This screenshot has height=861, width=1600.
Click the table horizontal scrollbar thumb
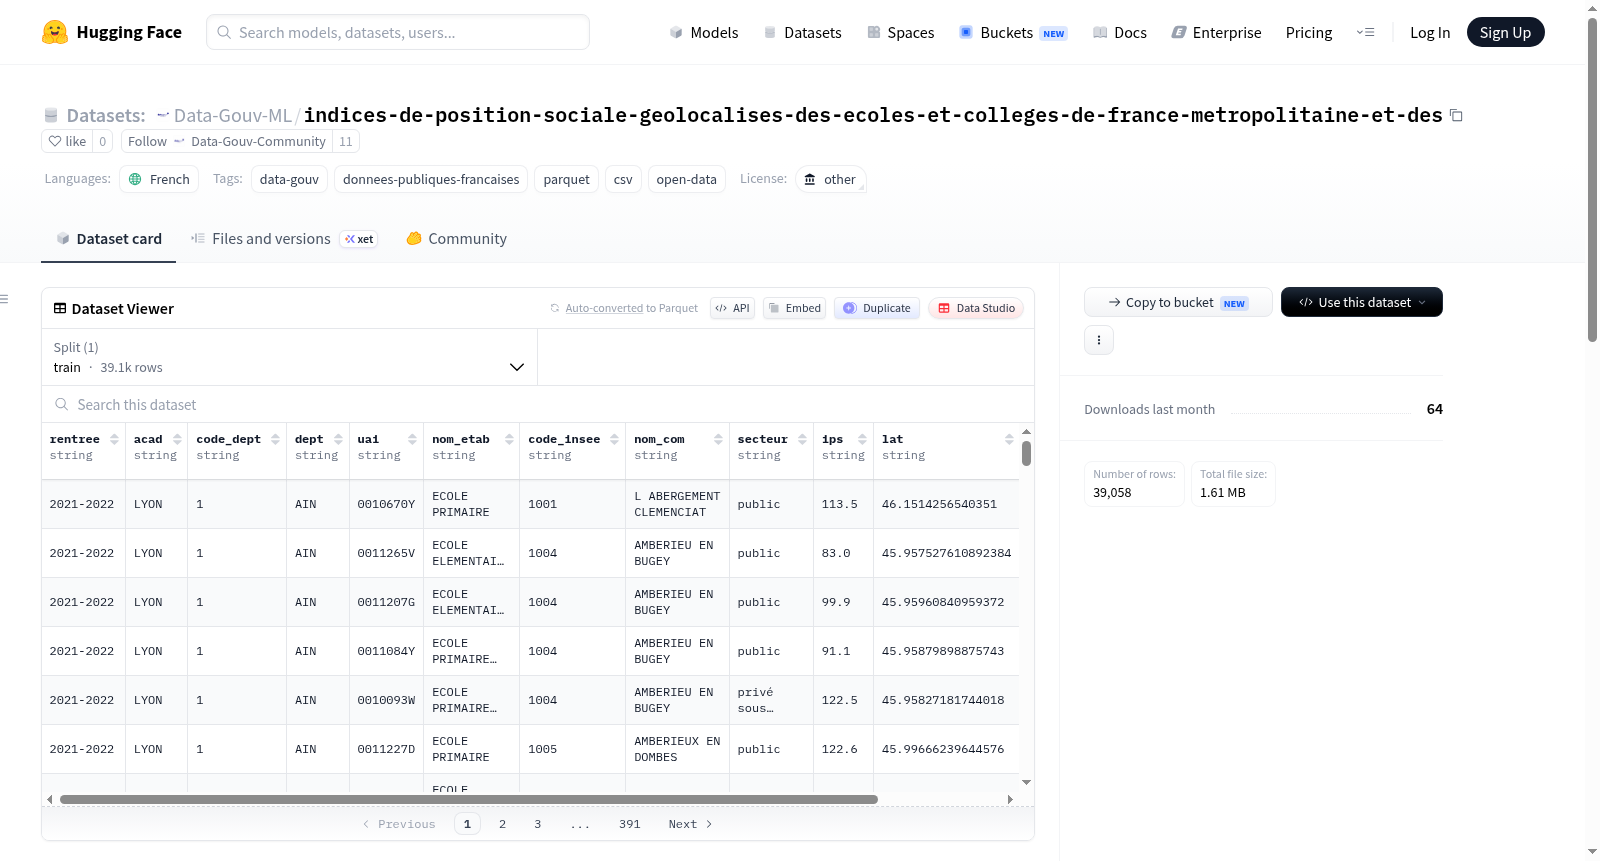pos(468,799)
